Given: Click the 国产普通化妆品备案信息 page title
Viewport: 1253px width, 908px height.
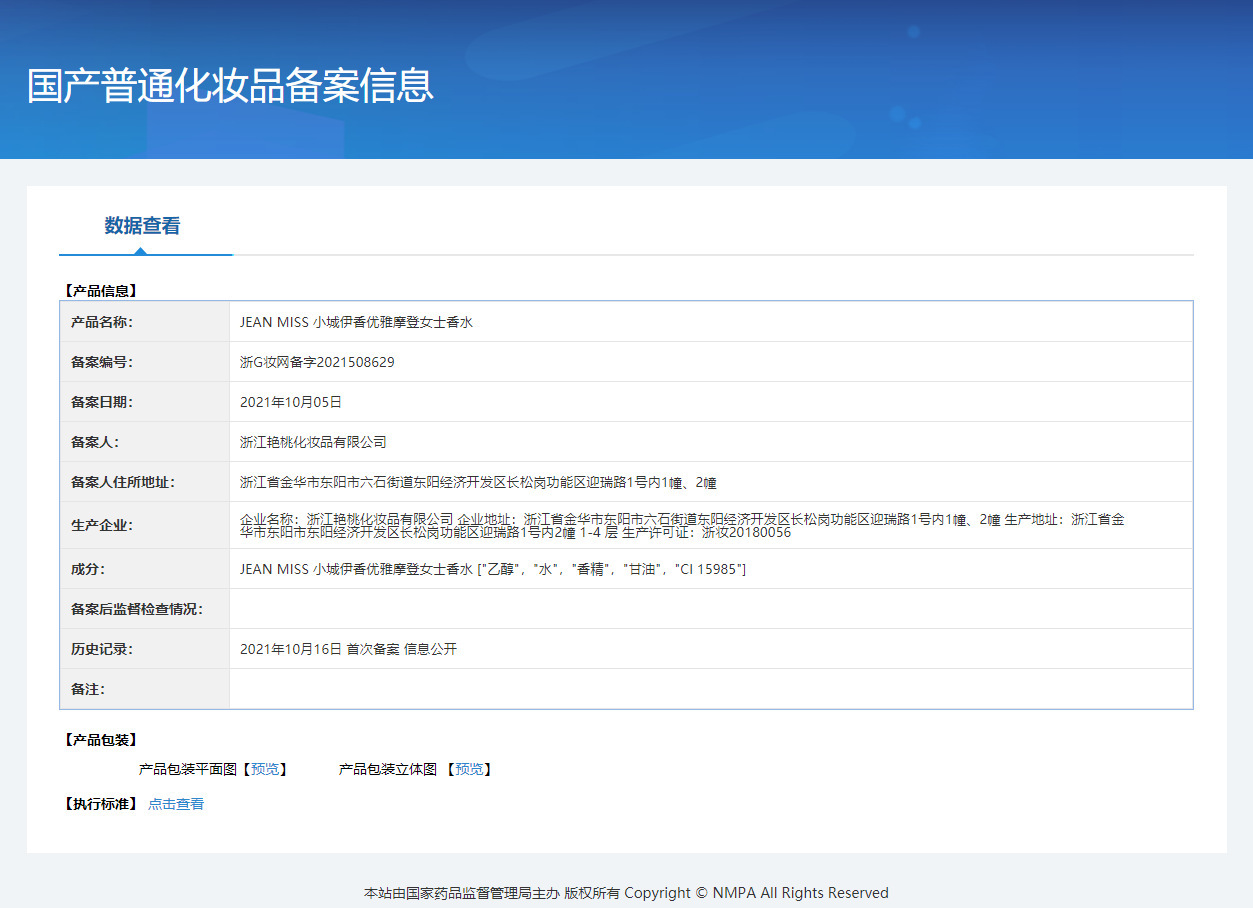Looking at the screenshot, I should pos(230,86).
